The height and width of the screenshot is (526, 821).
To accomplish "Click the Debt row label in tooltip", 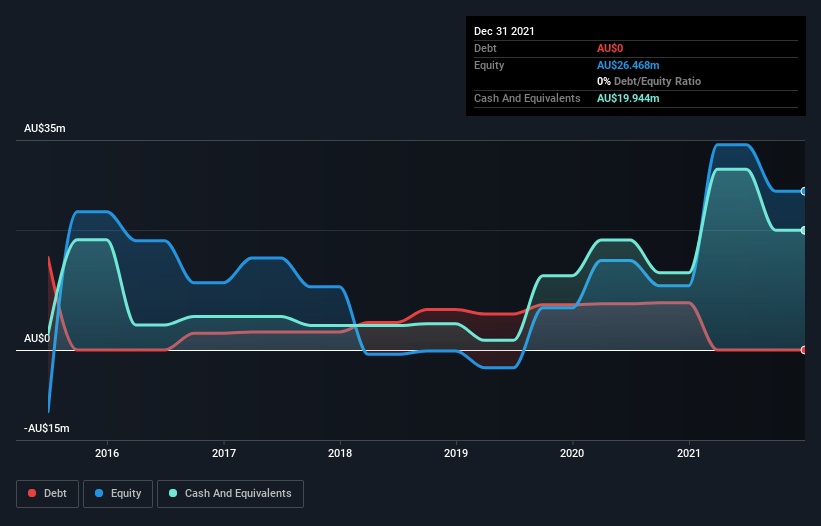I will pos(485,48).
